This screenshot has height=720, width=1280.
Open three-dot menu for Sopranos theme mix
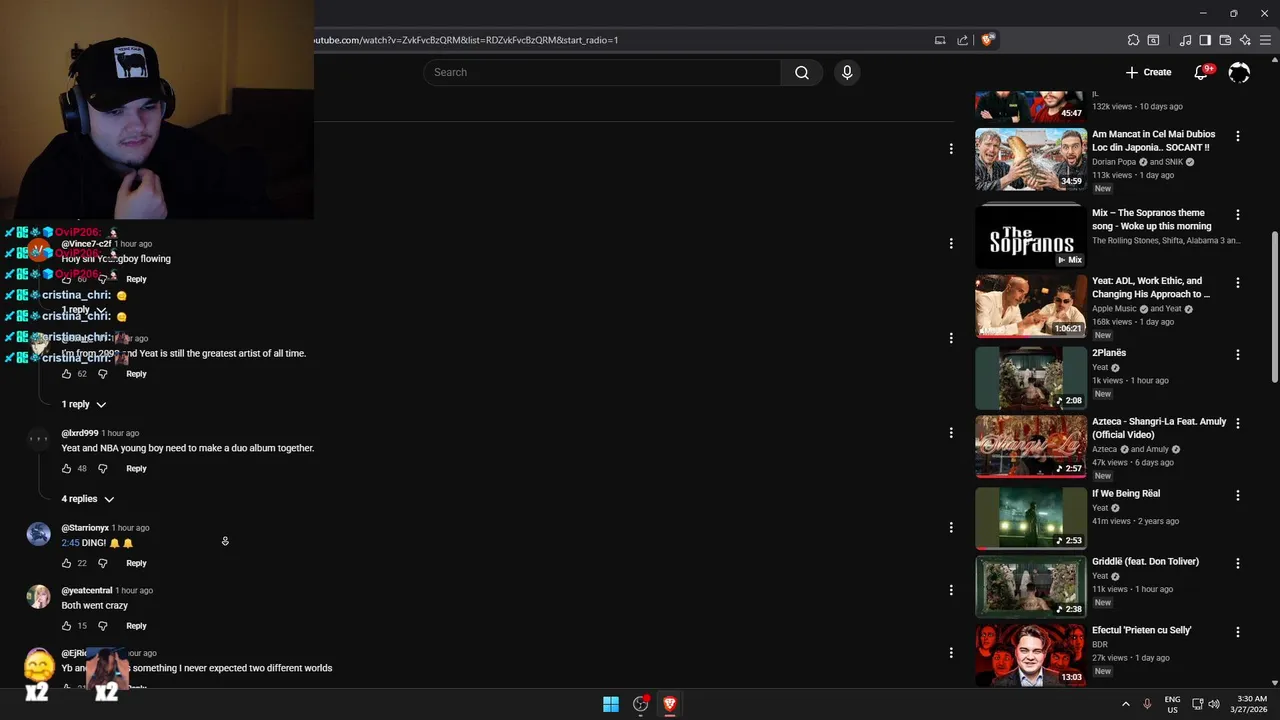[x=1238, y=215]
